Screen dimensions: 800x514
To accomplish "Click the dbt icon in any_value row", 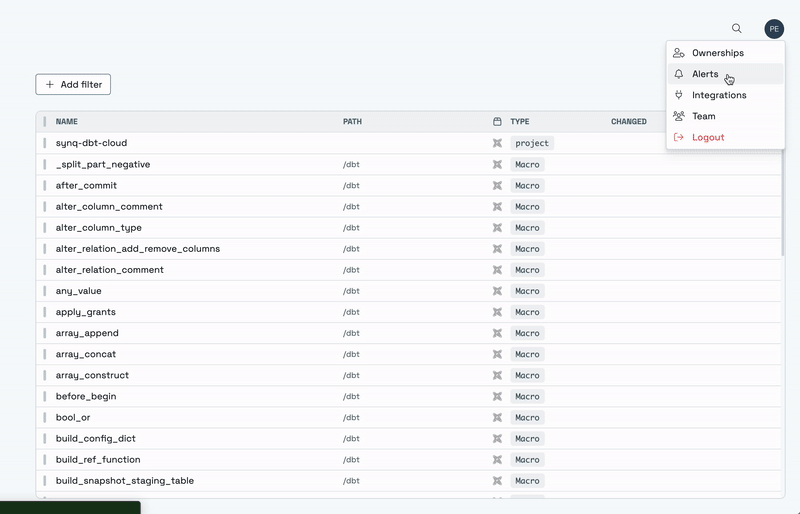I will 497,291.
